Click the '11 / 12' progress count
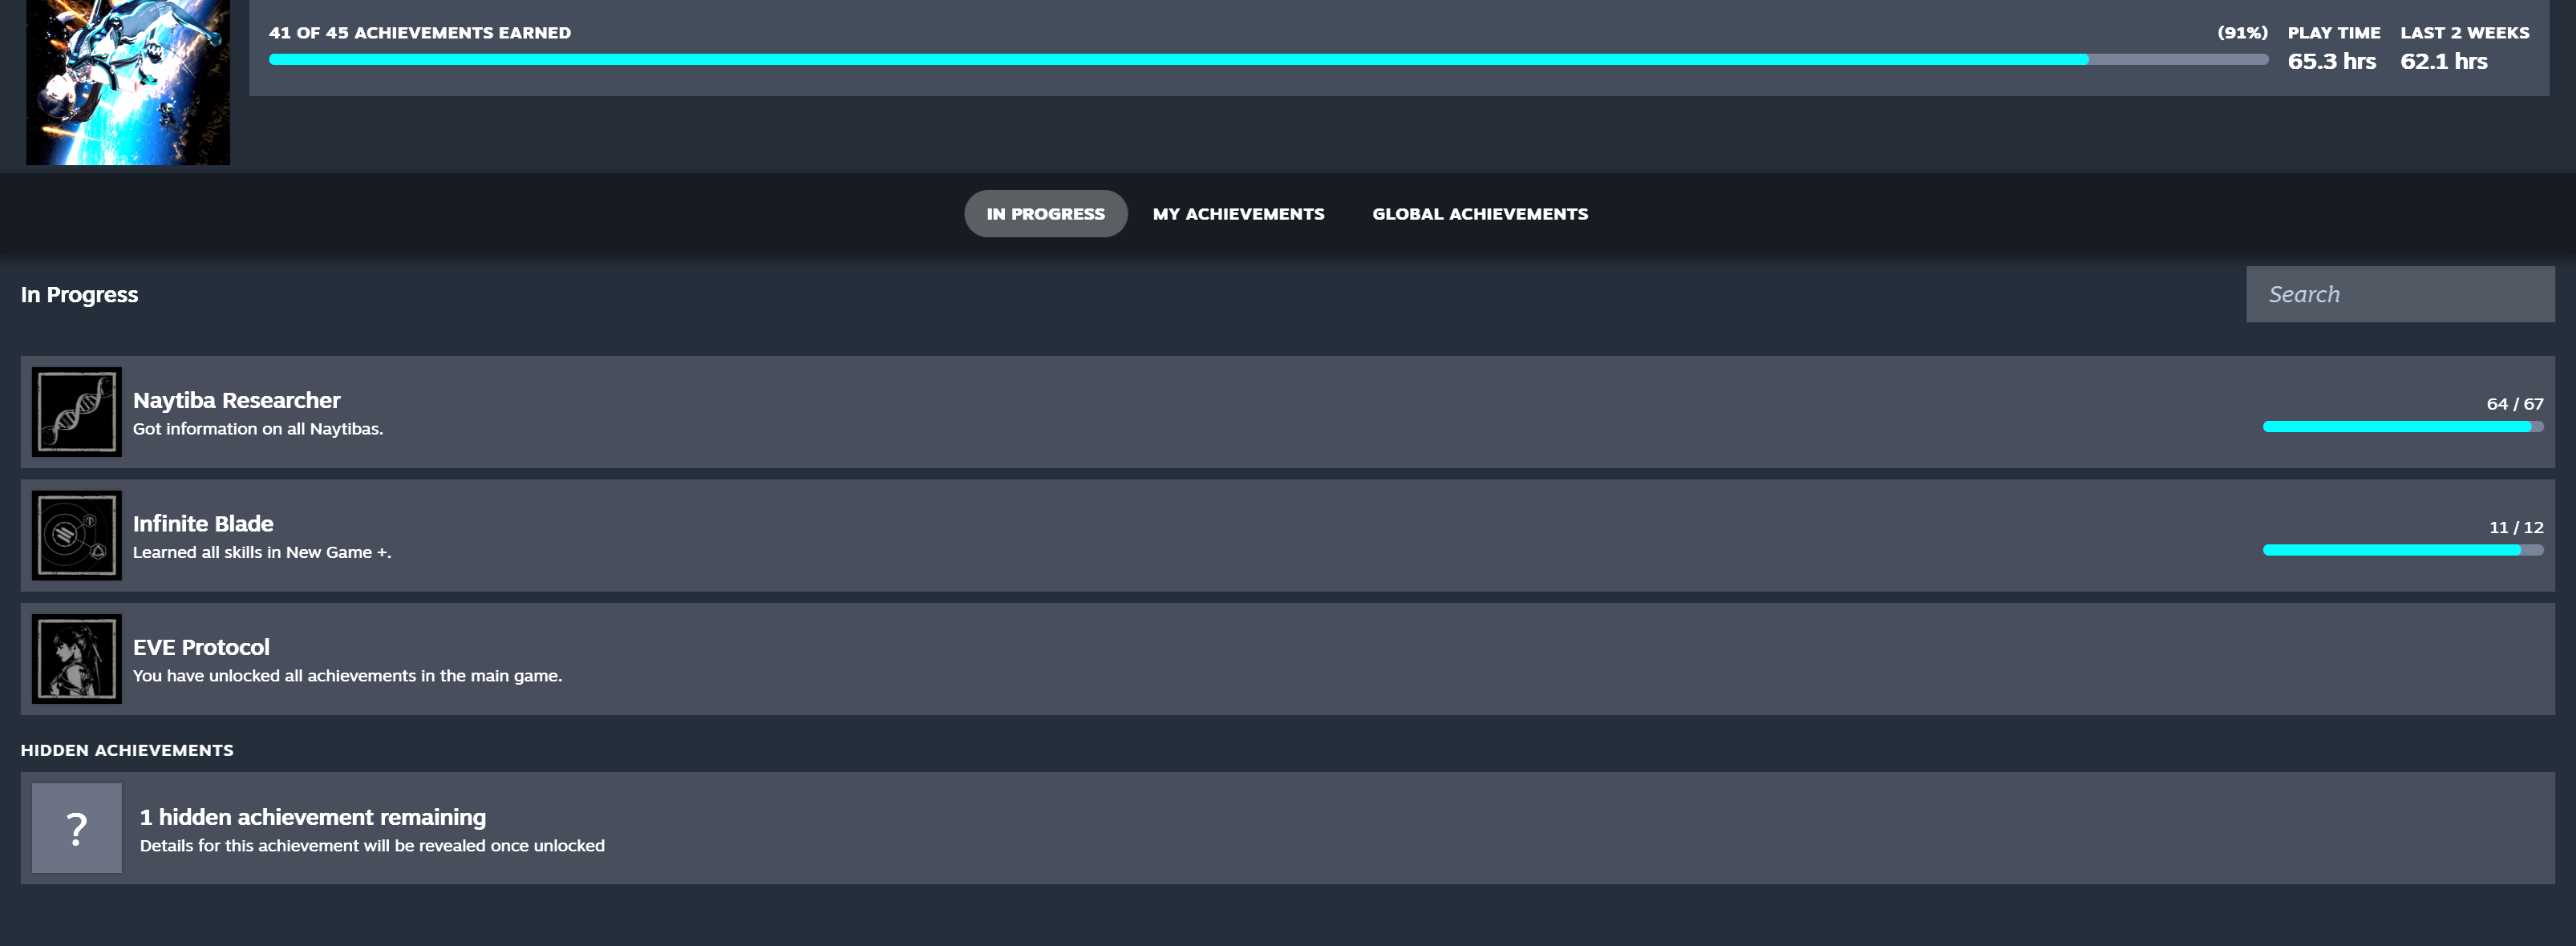2576x946 pixels. [x=2516, y=527]
